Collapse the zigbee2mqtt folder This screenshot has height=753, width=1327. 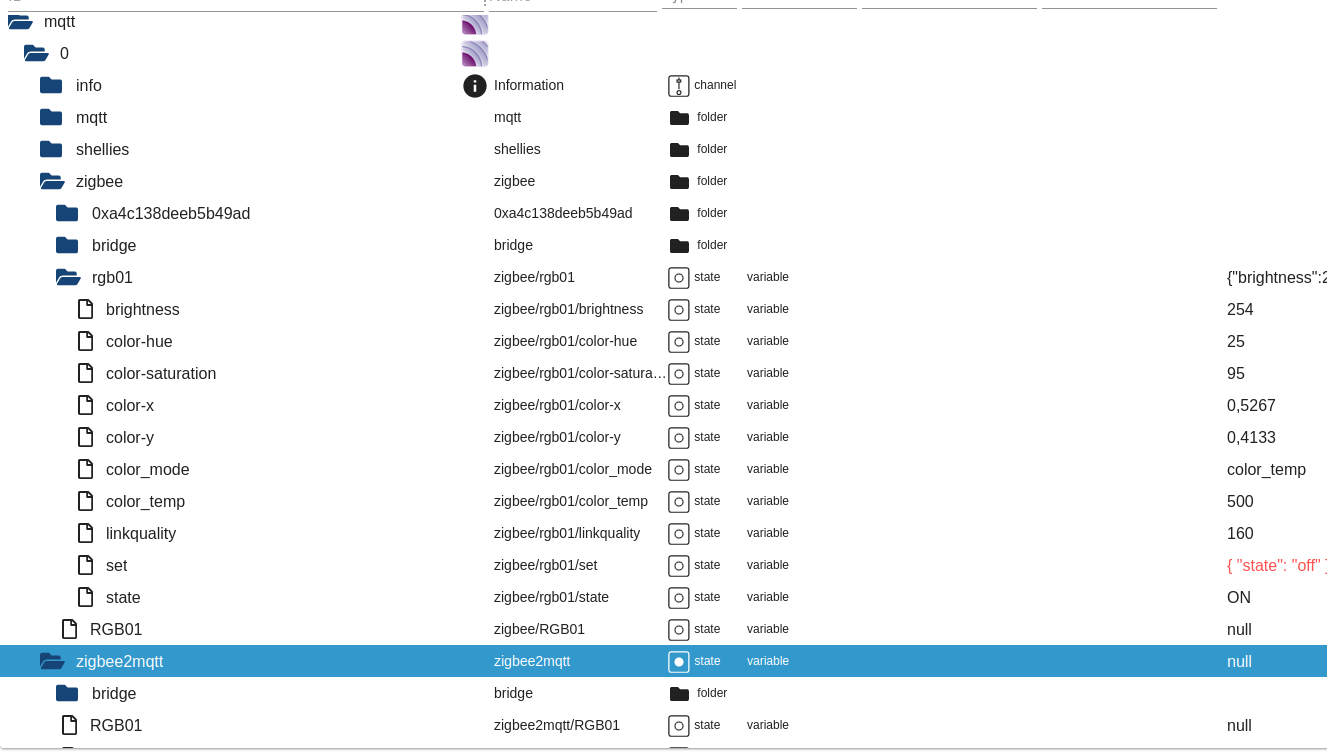(x=52, y=661)
